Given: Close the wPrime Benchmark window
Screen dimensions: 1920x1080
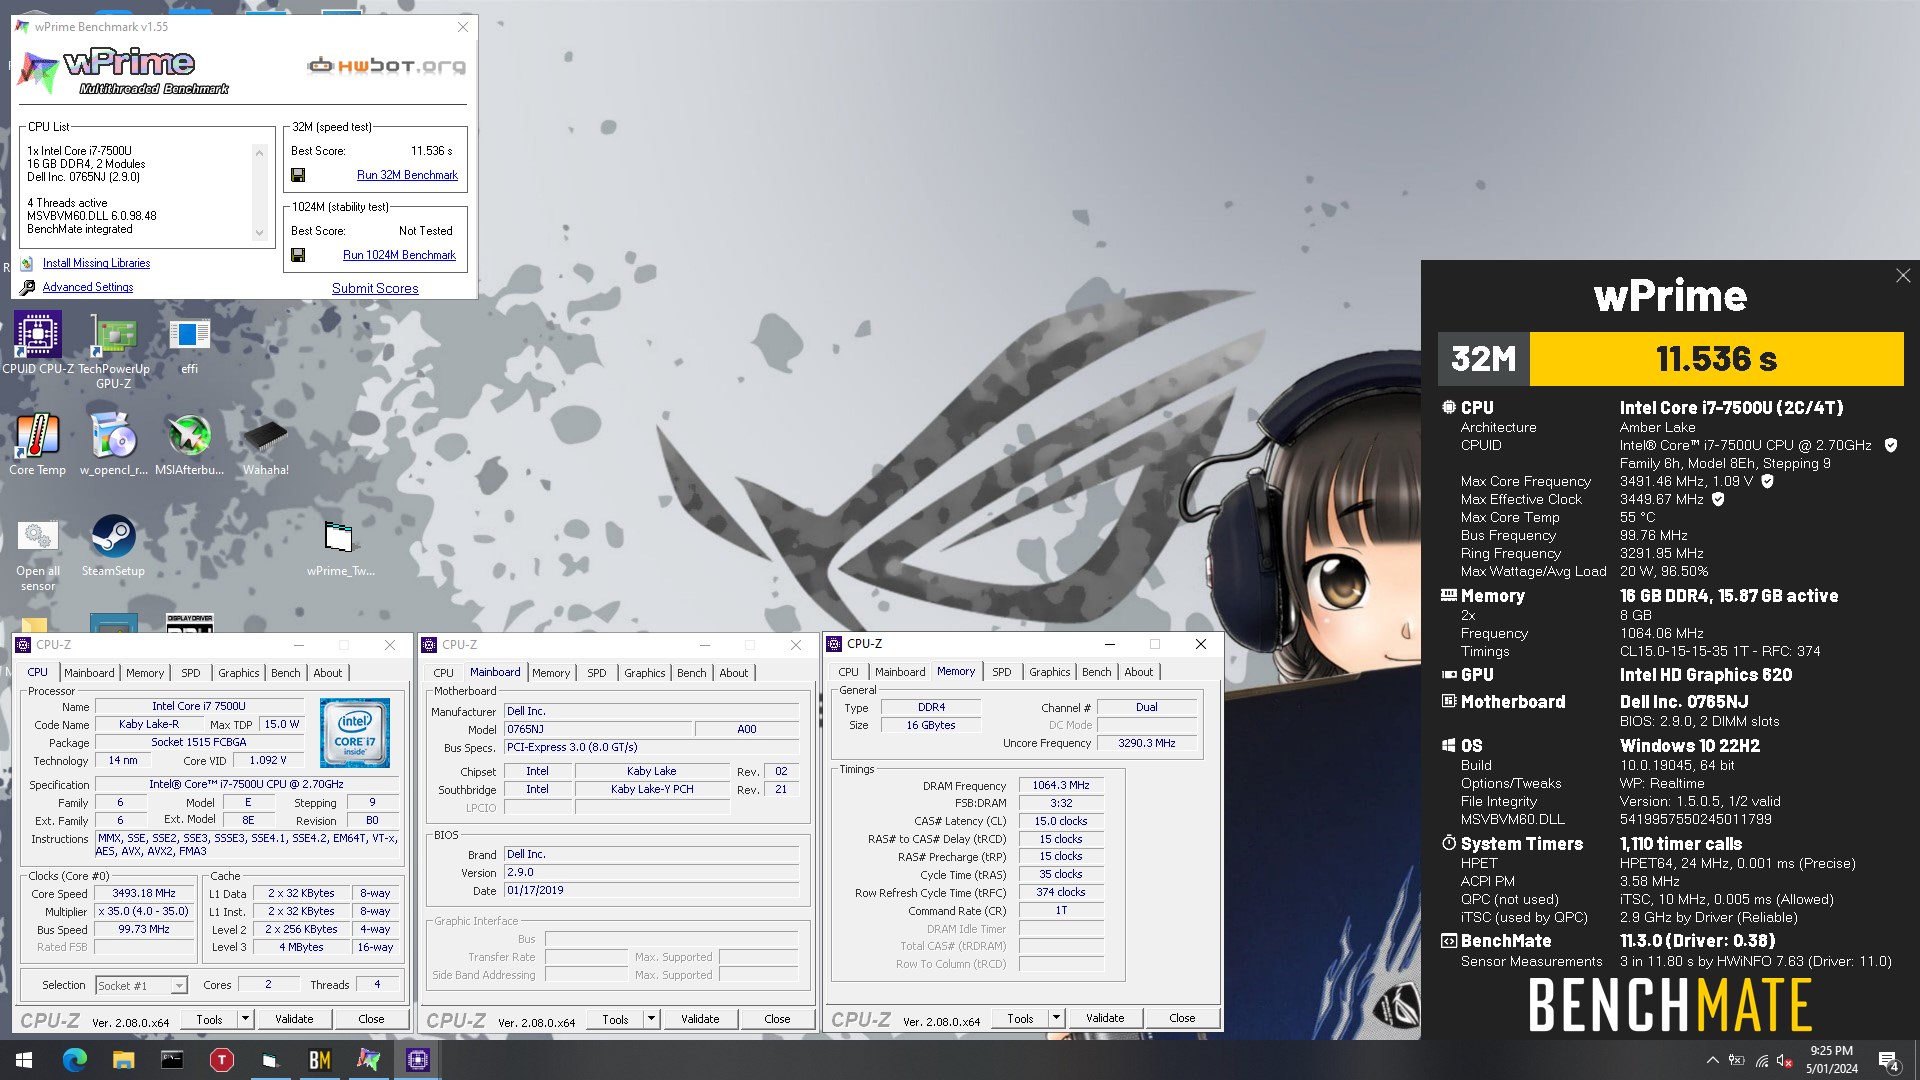Looking at the screenshot, I should (462, 27).
